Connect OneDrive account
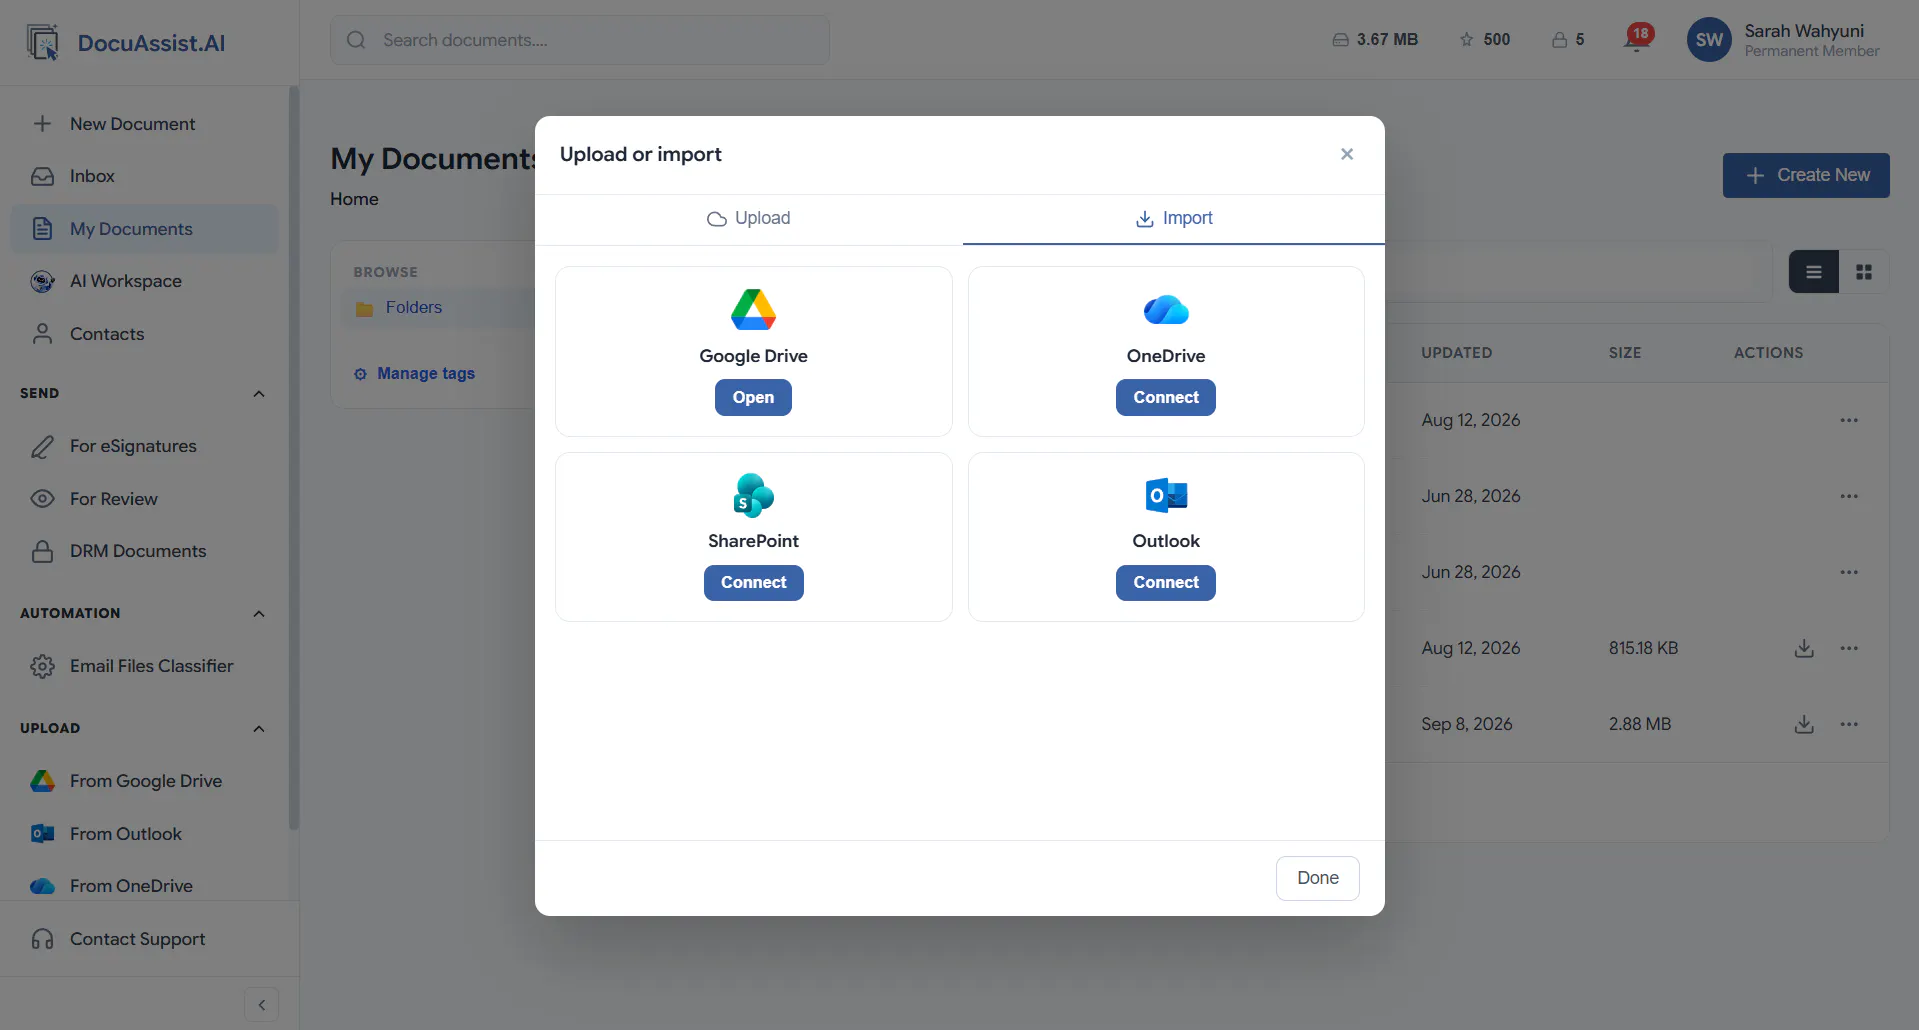1919x1030 pixels. click(1166, 397)
